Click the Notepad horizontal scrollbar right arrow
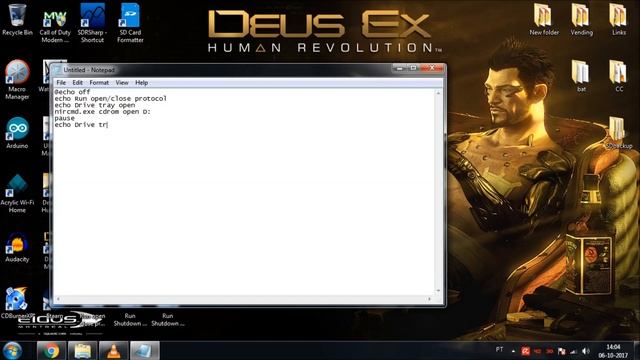 point(429,299)
